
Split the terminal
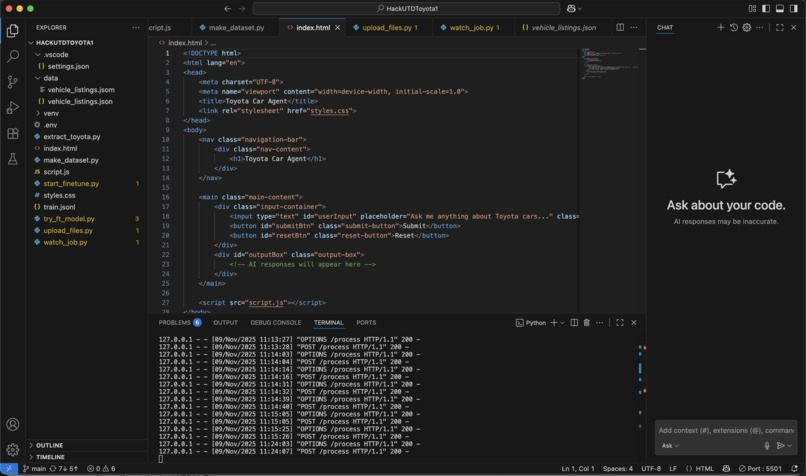pyautogui.click(x=574, y=322)
